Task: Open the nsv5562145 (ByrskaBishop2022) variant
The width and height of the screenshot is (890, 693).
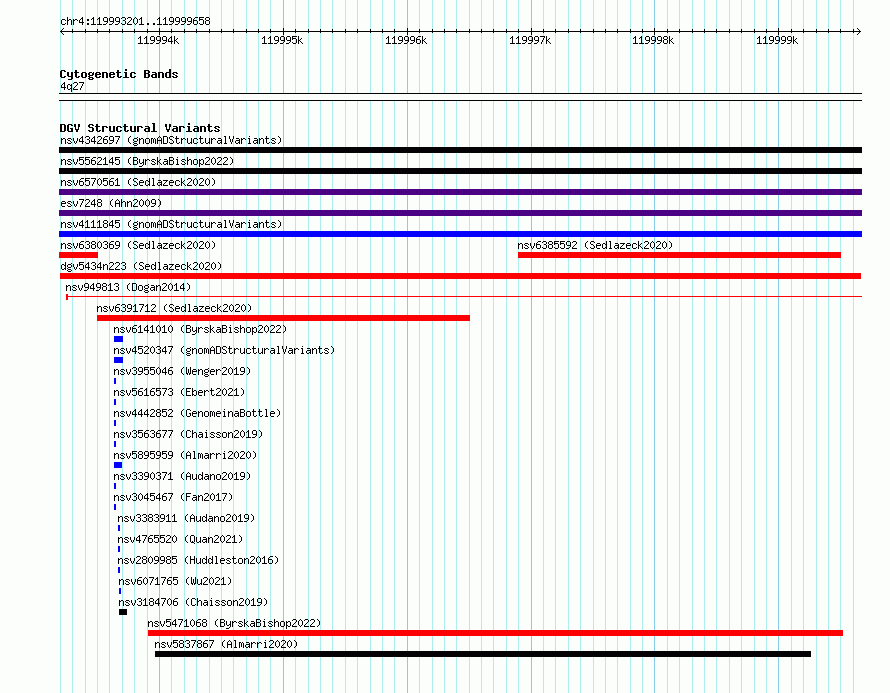Action: pyautogui.click(x=147, y=161)
